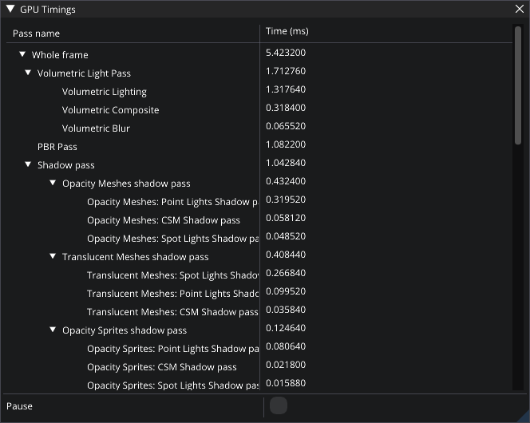This screenshot has width=530, height=423.
Task: Click the 1.042840 shadow pass time
Action: click(x=286, y=163)
